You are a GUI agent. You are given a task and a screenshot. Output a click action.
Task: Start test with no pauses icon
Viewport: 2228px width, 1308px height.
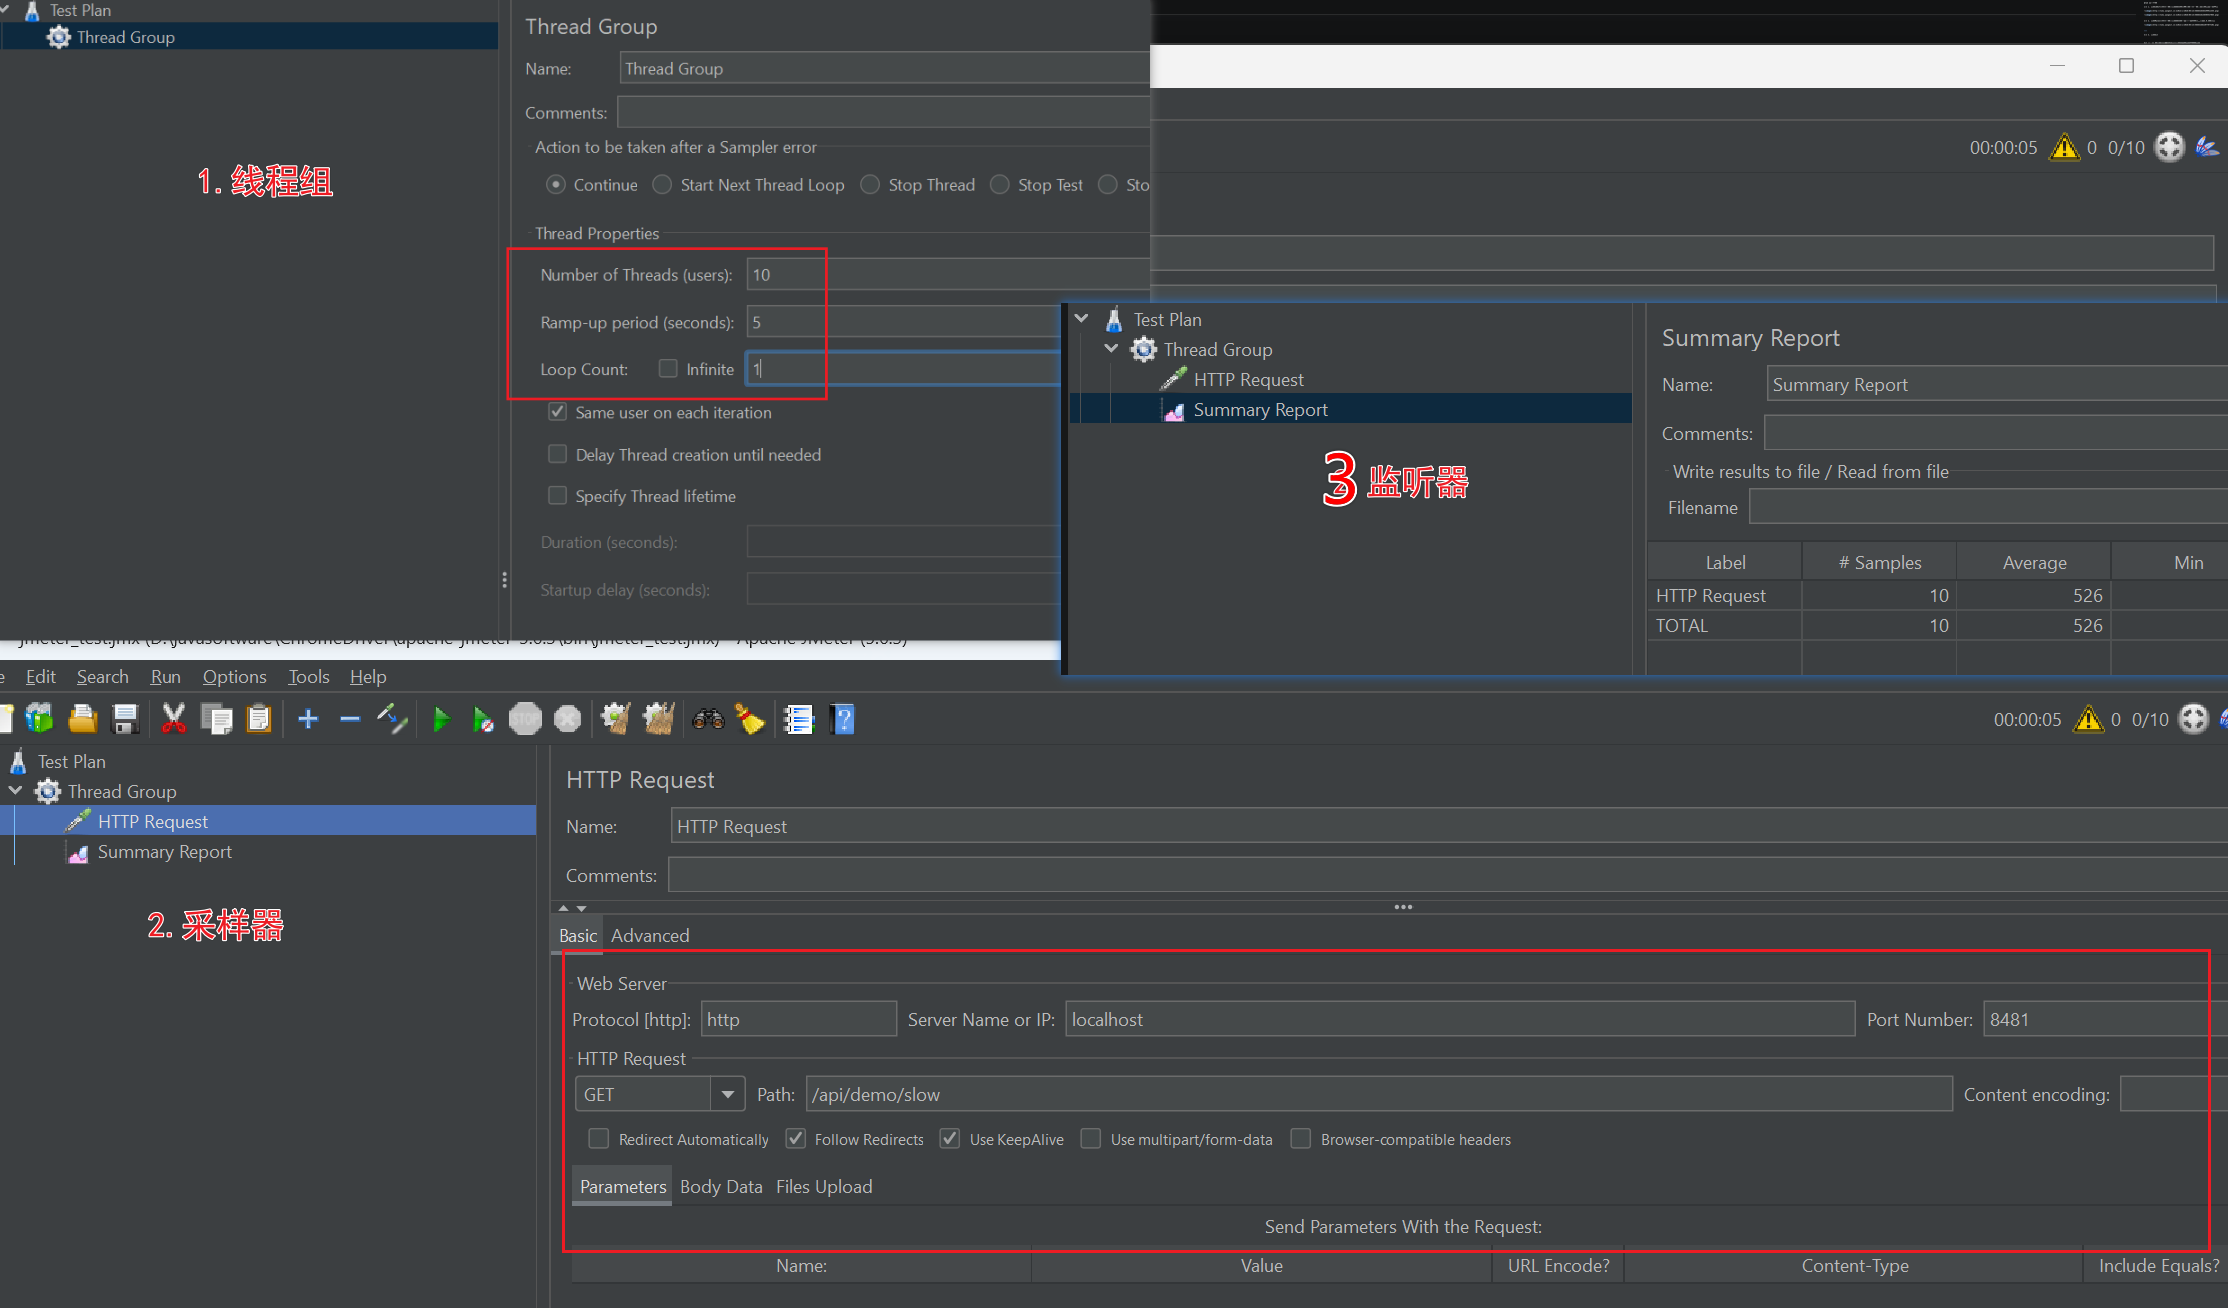pos(483,719)
